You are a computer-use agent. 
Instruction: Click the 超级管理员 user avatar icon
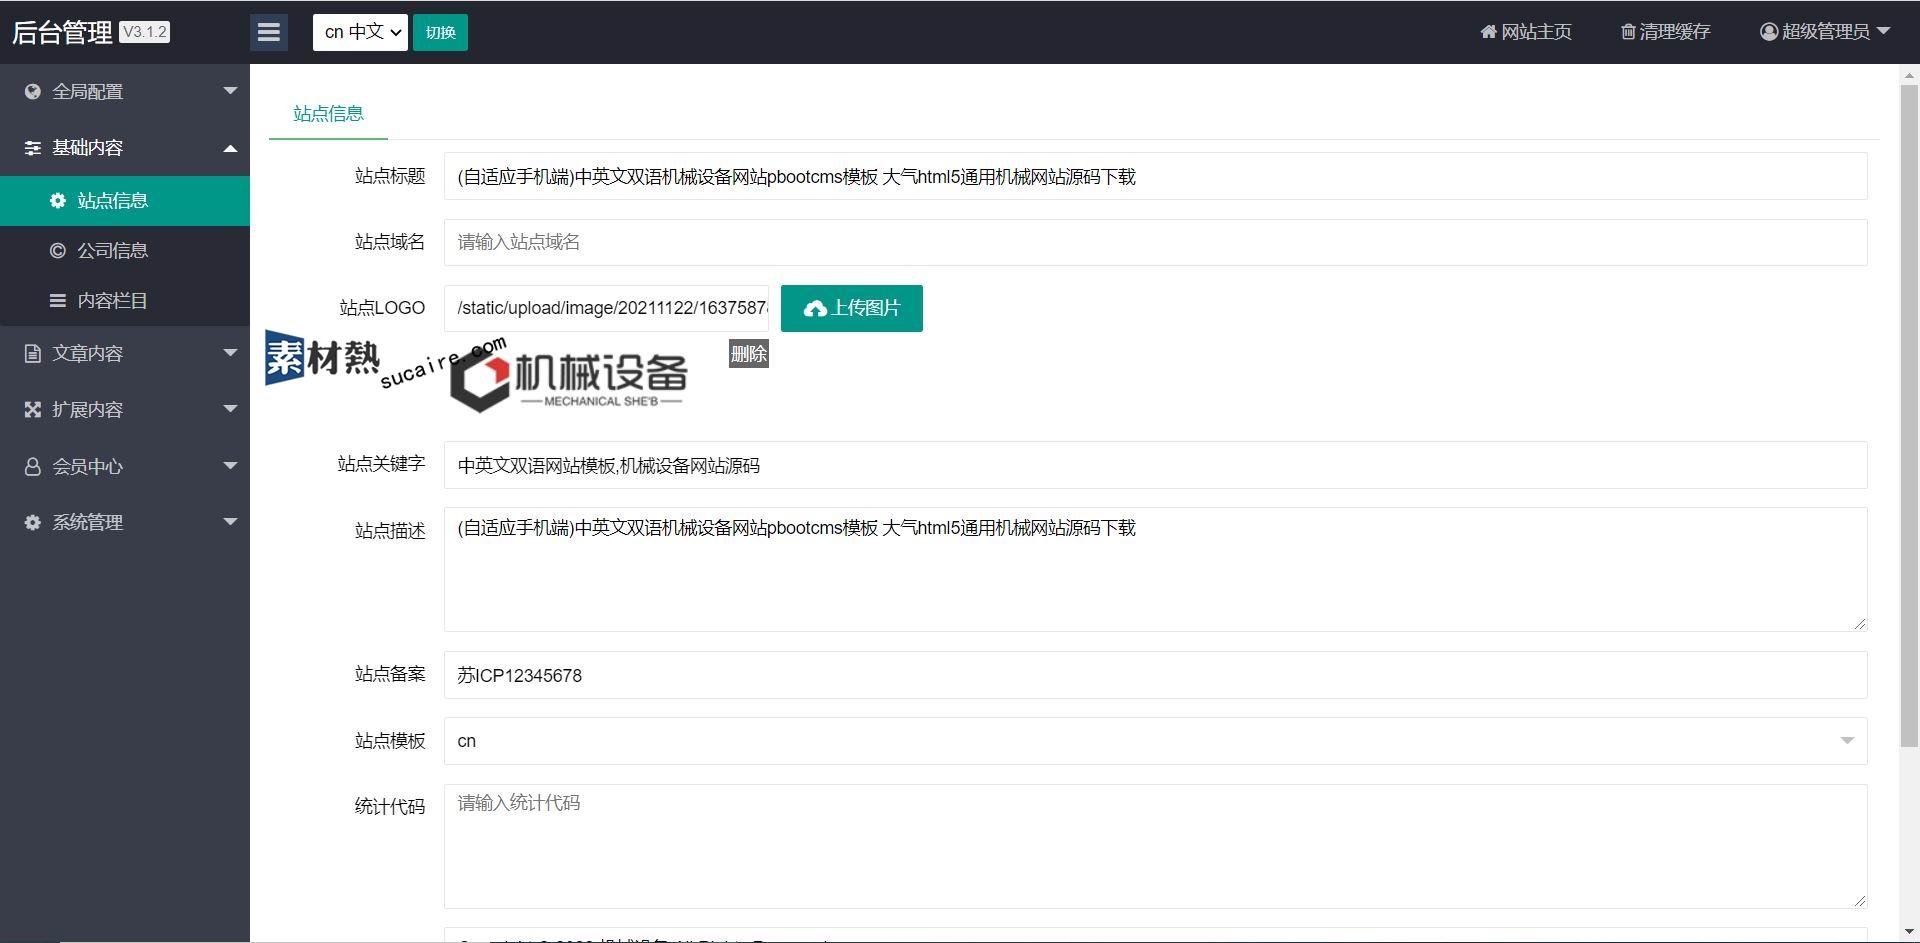tap(1769, 32)
